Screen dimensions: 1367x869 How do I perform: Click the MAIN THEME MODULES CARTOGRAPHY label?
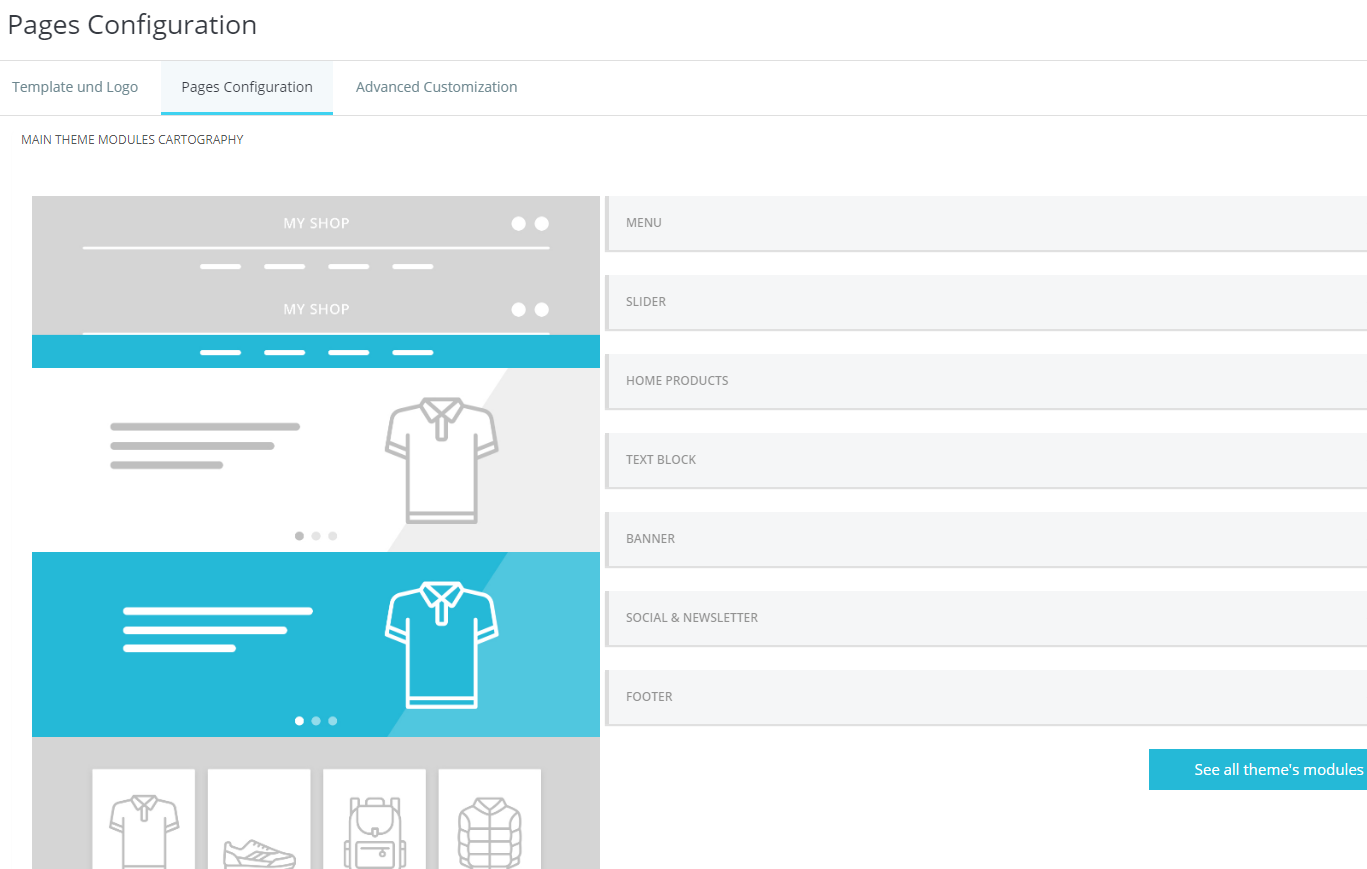coord(132,140)
